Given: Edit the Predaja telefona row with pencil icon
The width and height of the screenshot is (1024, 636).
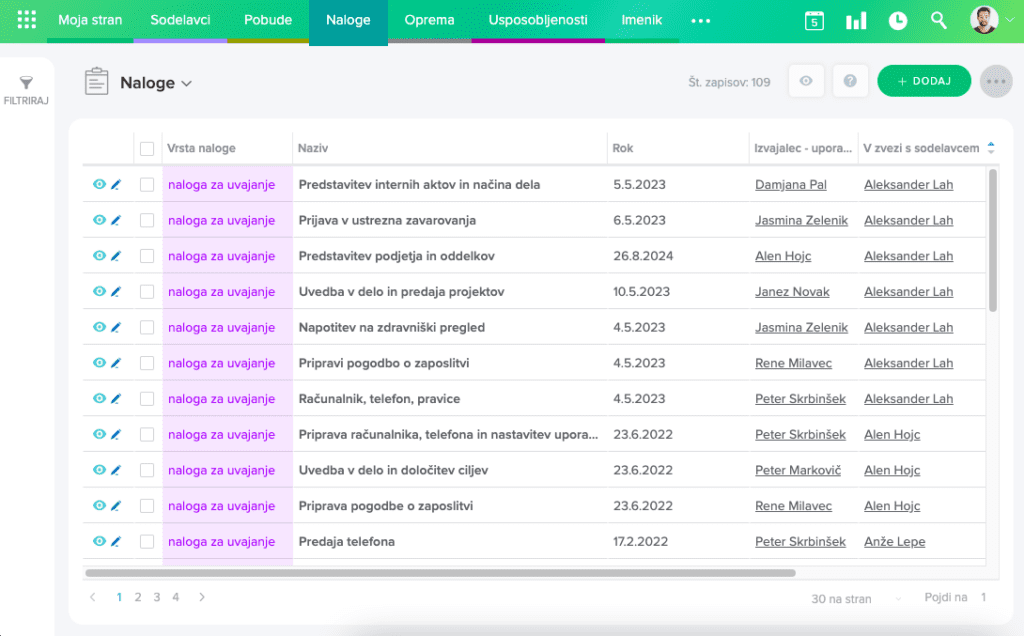Looking at the screenshot, I should (116, 541).
